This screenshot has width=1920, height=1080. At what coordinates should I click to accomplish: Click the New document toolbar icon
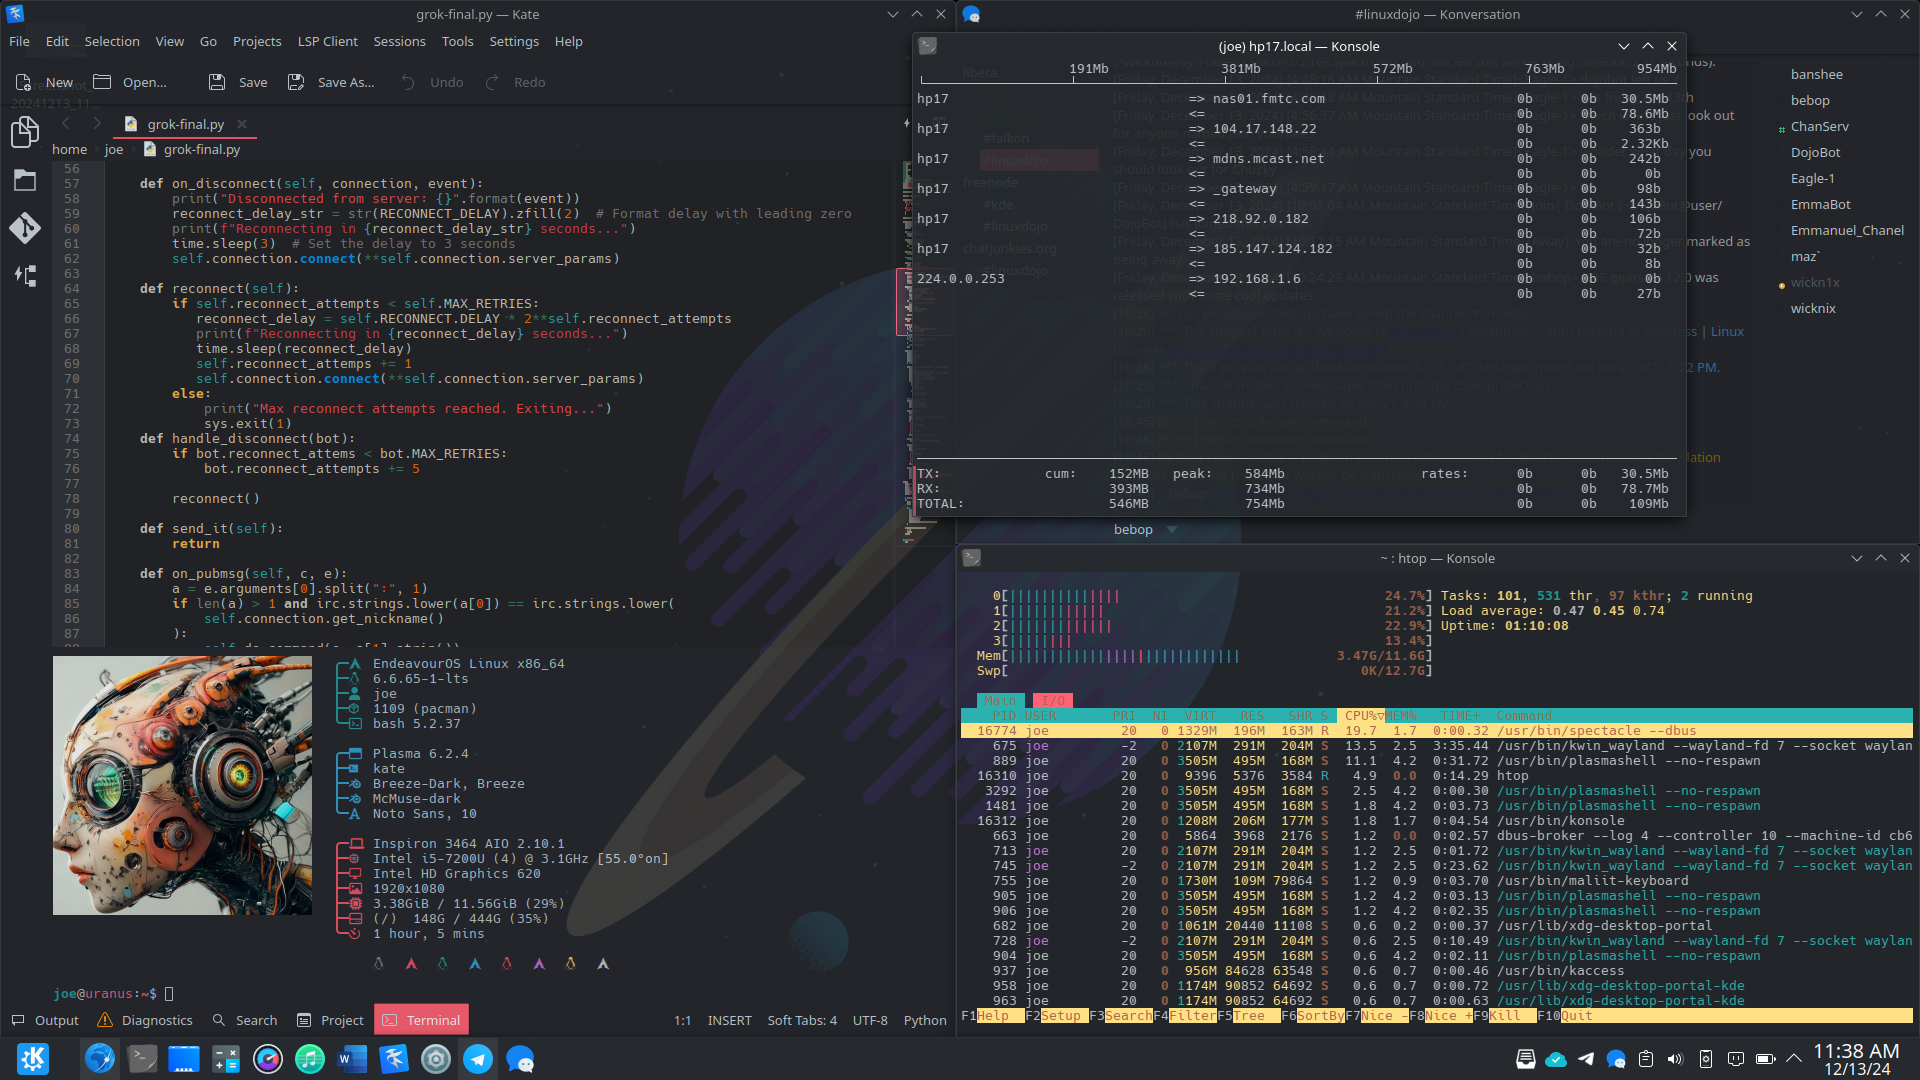24,82
